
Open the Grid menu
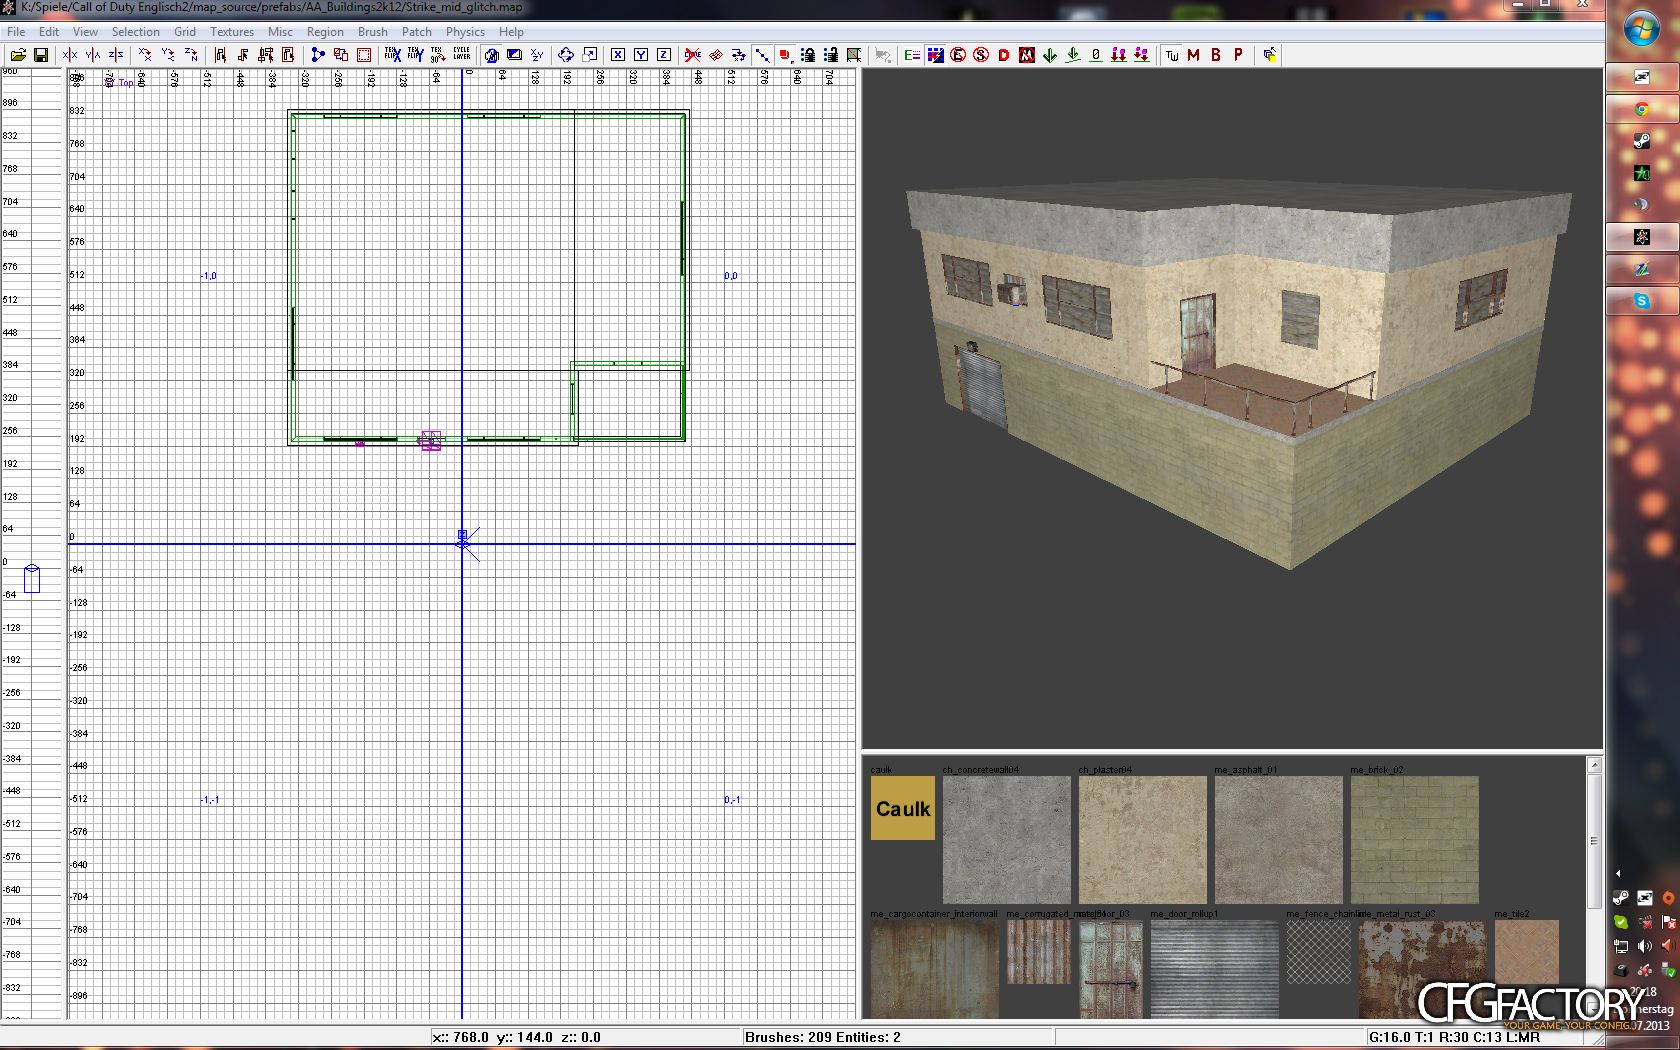point(185,32)
